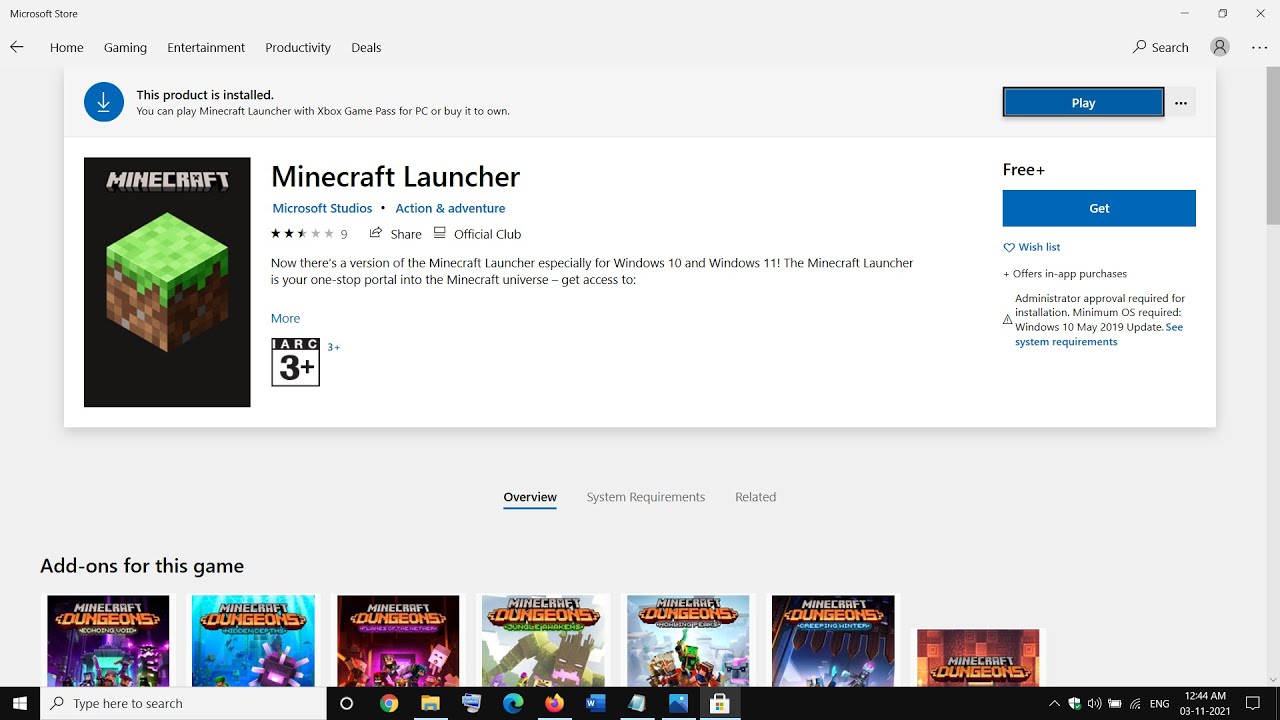Click the 3+ age rating link
Image resolution: width=1280 pixels, height=720 pixels.
(334, 347)
